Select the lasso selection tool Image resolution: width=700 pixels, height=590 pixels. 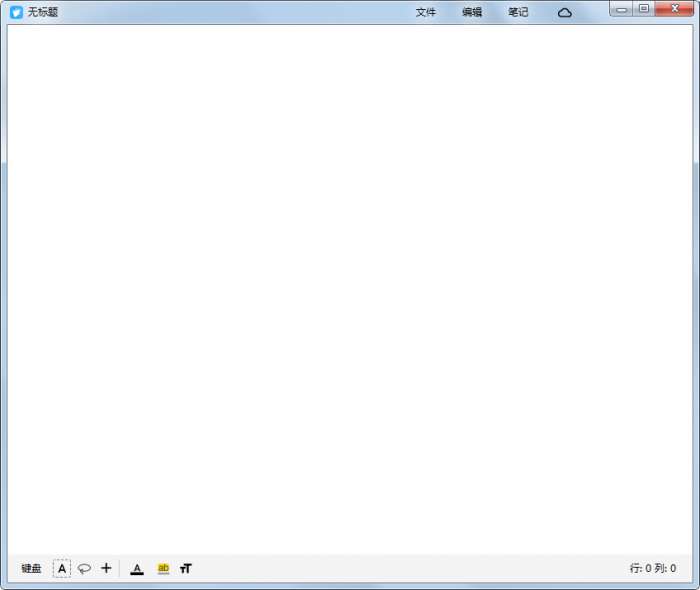84,568
